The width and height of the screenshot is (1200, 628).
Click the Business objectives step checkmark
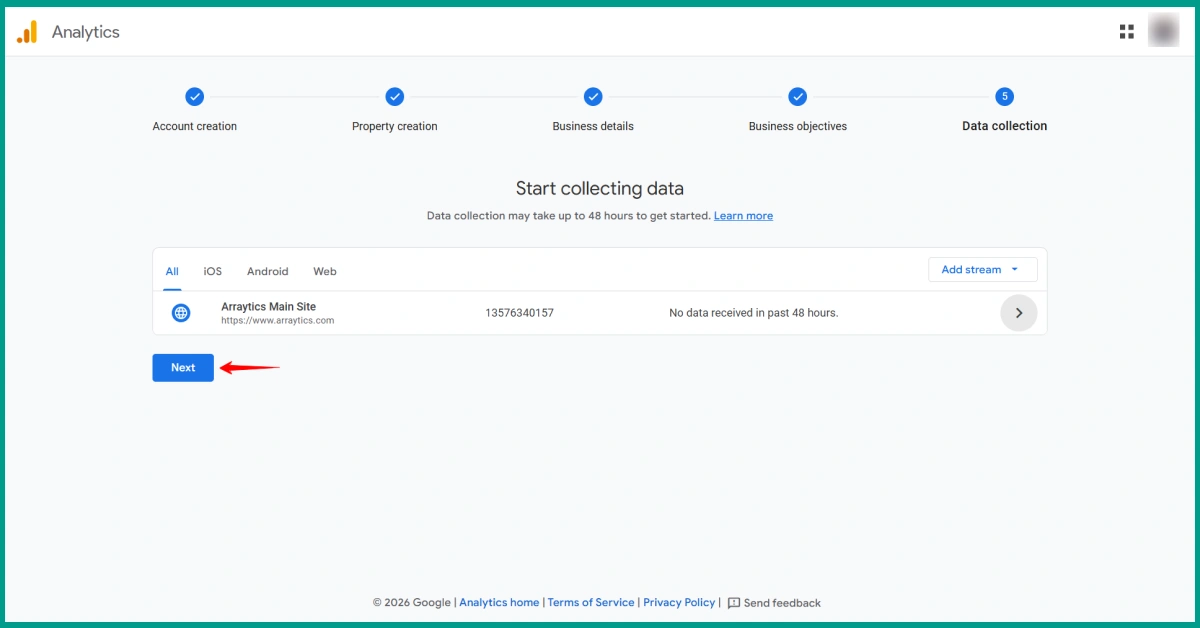tap(797, 97)
